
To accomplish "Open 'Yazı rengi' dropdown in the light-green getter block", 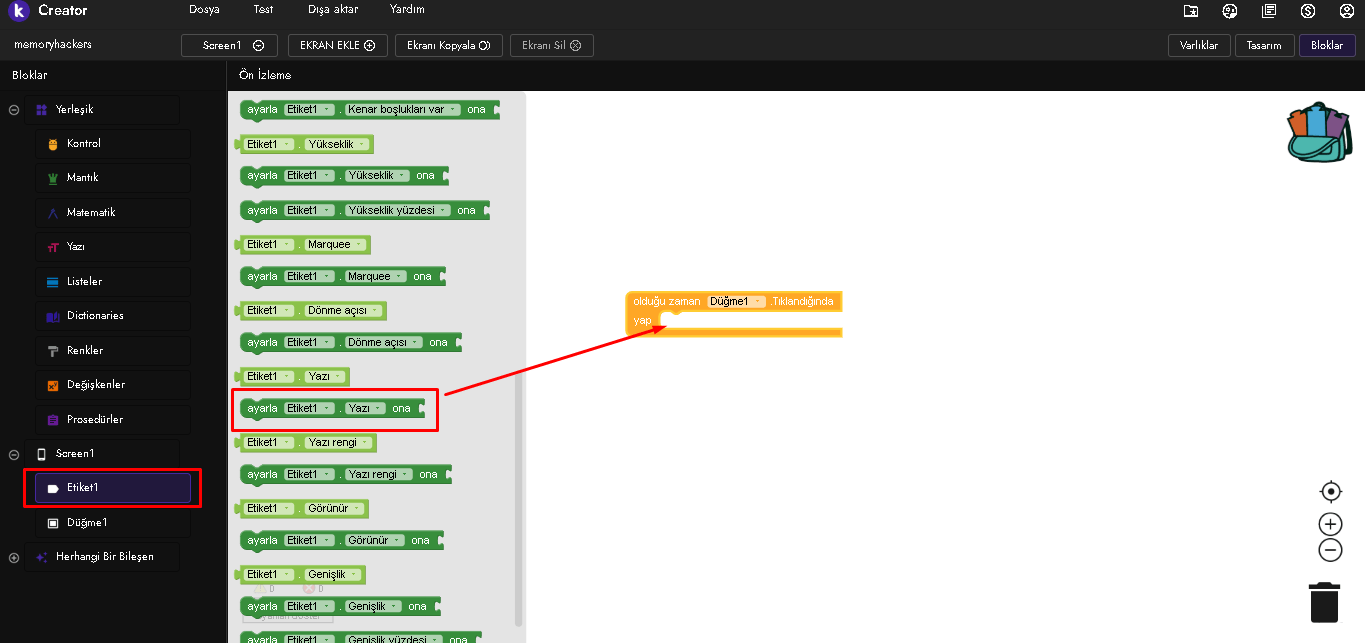I will click(x=338, y=442).
